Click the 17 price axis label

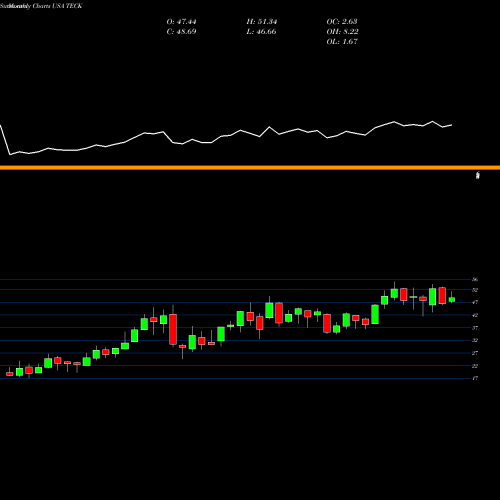[475, 378]
